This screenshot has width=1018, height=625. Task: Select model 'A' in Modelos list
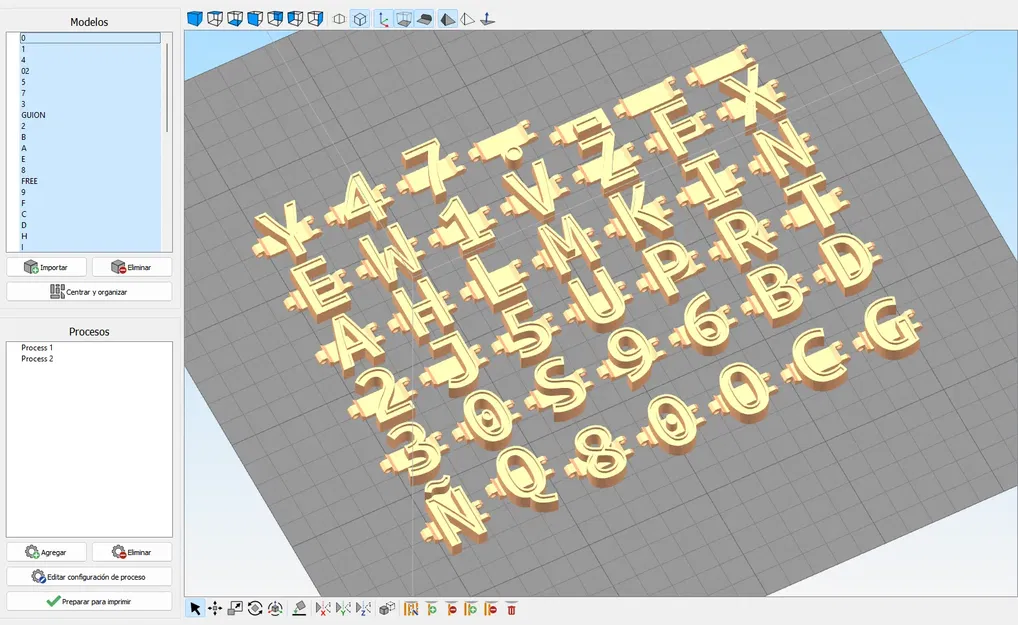point(90,148)
